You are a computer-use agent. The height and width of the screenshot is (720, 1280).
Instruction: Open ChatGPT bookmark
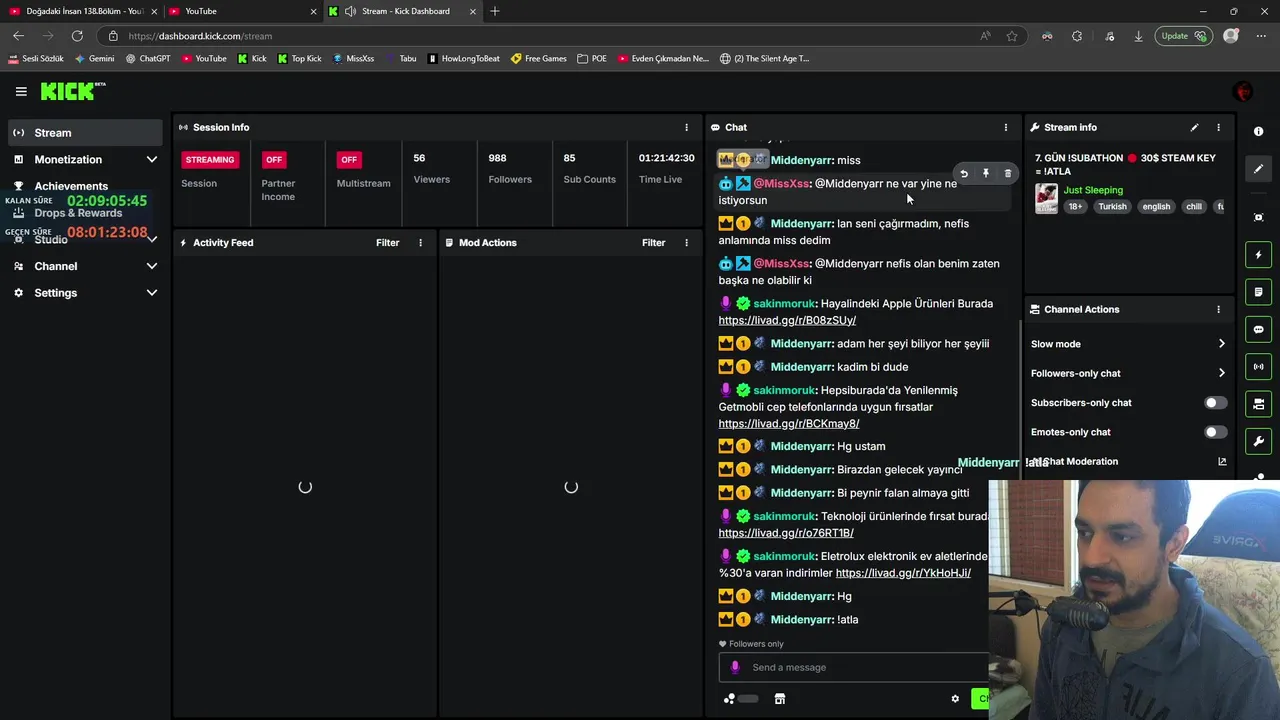pos(148,58)
